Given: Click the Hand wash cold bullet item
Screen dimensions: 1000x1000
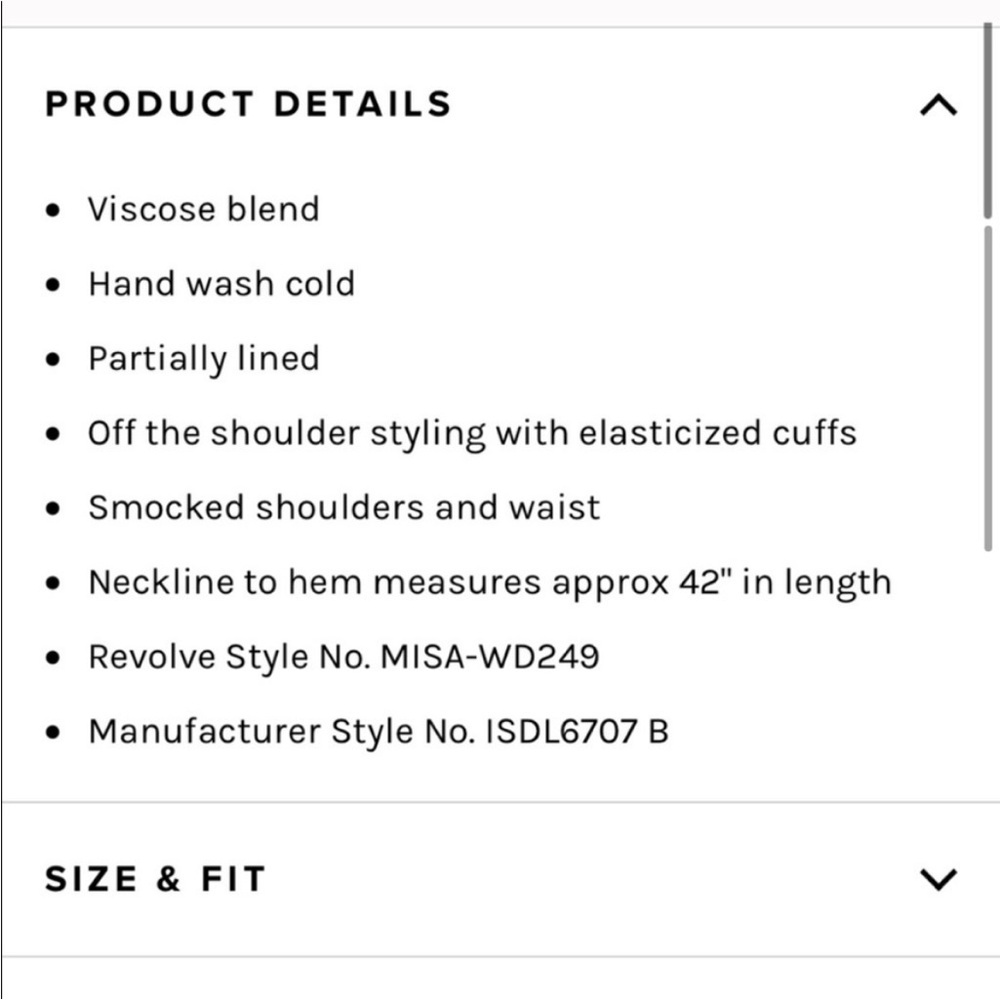Looking at the screenshot, I should (222, 283).
